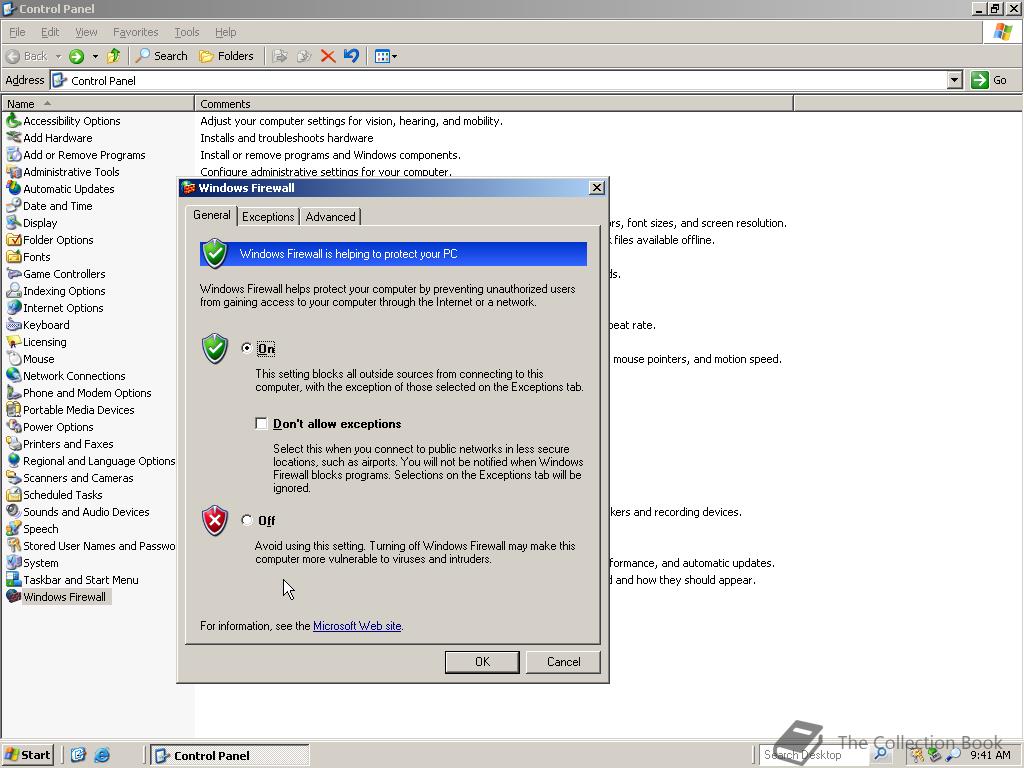1024x768 pixels.
Task: Click the Folders toolbar button
Action: (x=226, y=56)
